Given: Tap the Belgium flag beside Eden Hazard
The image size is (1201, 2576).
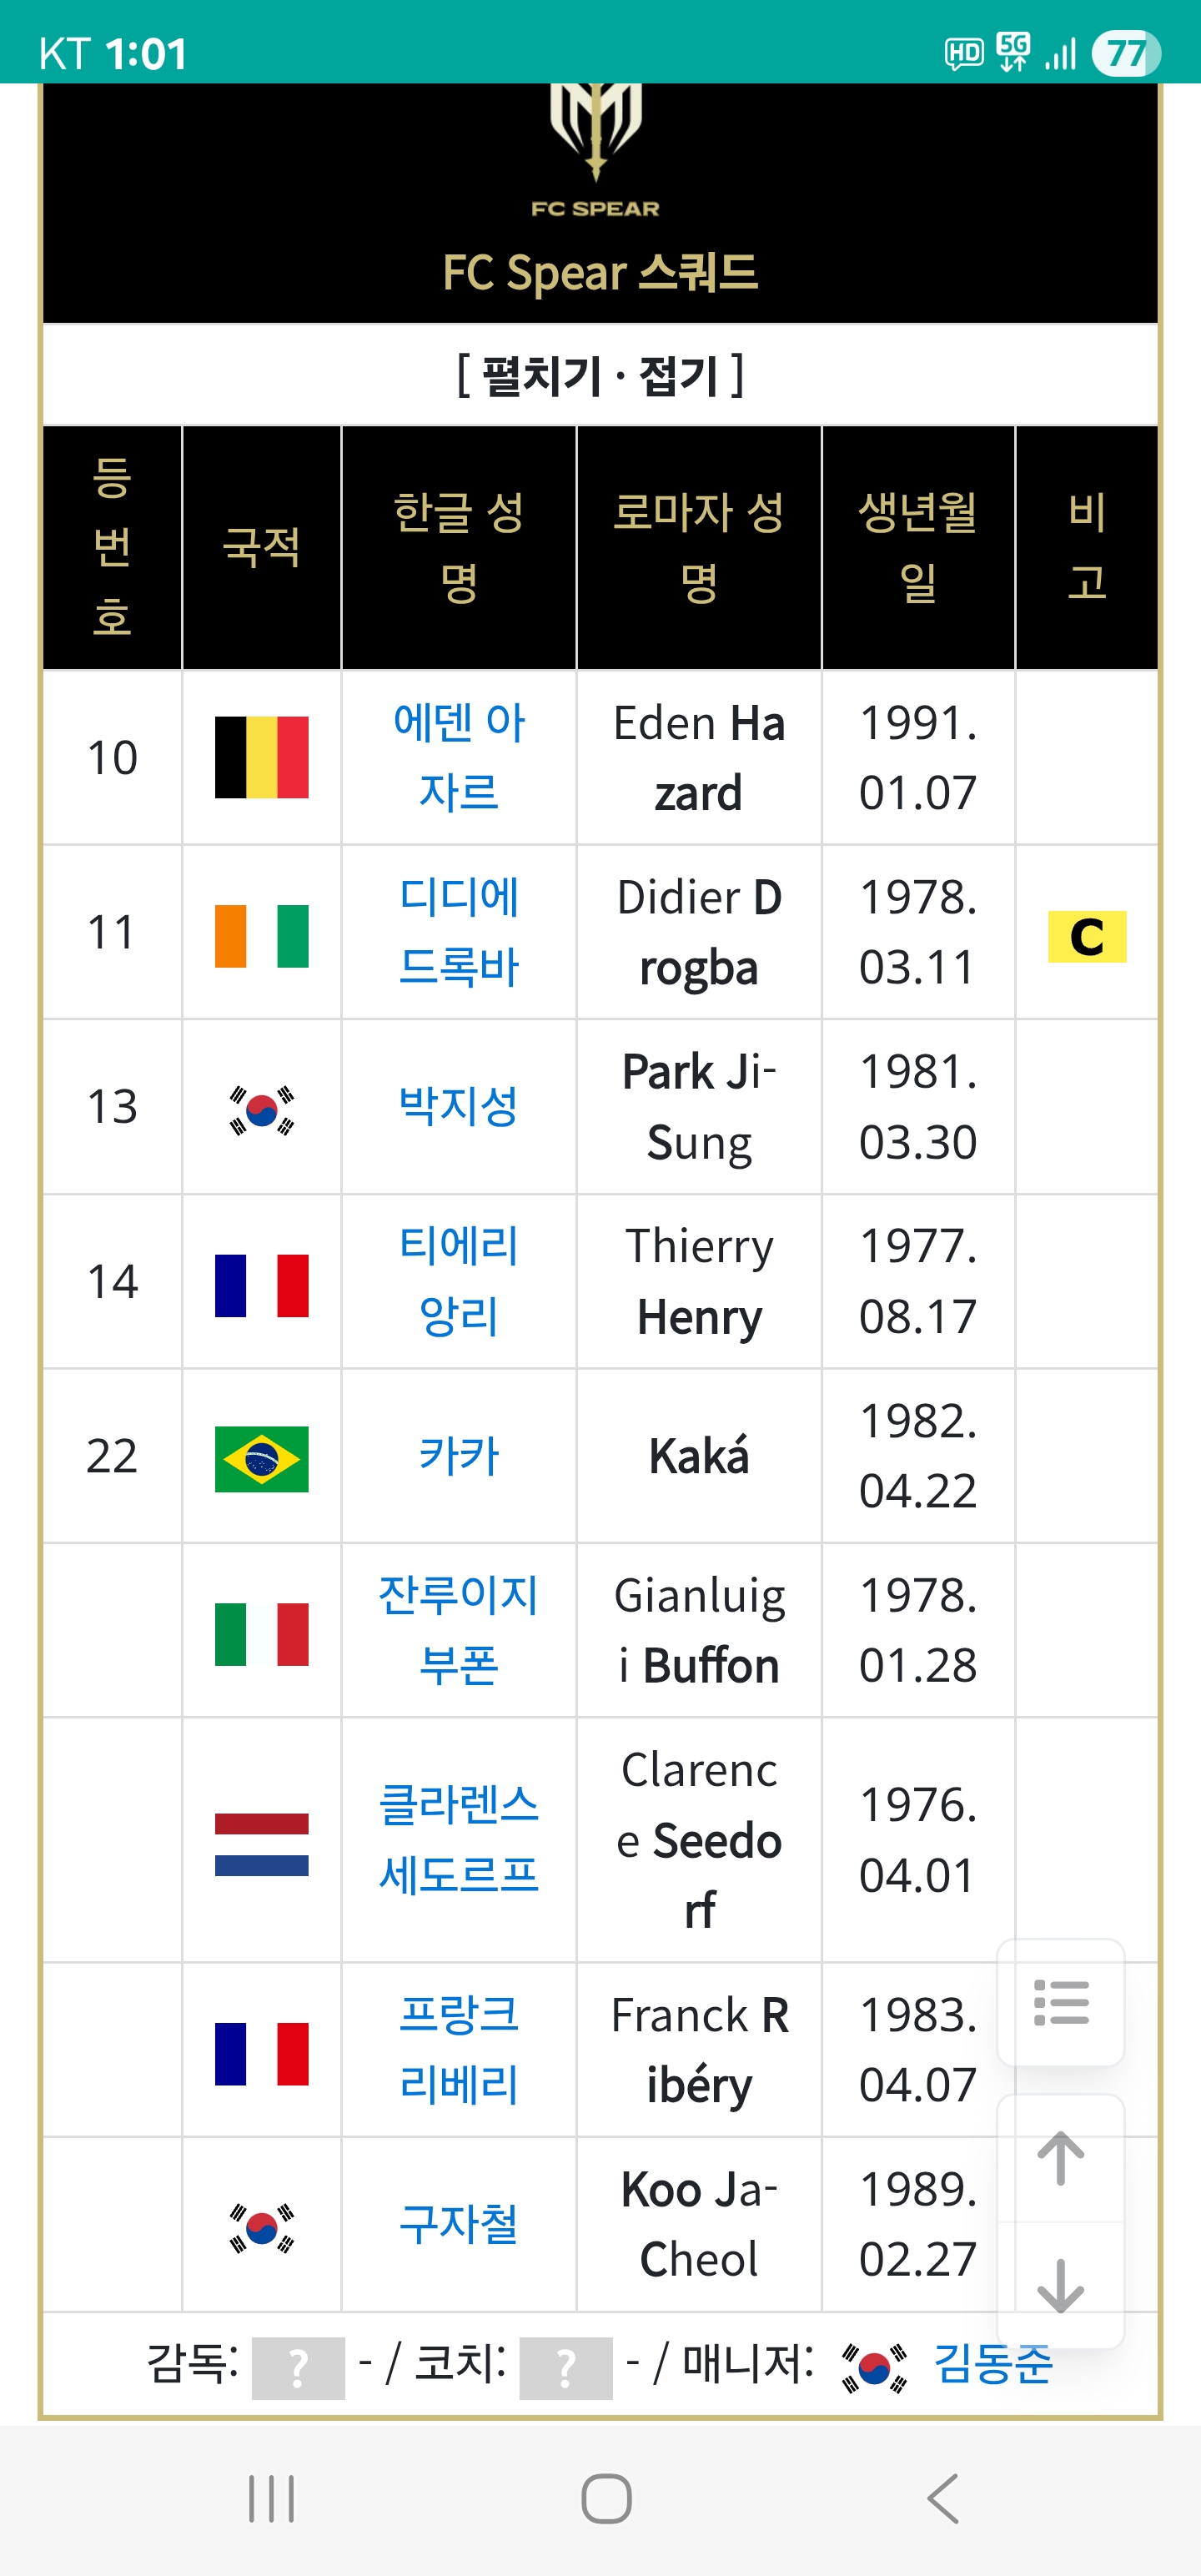Looking at the screenshot, I should 262,757.
